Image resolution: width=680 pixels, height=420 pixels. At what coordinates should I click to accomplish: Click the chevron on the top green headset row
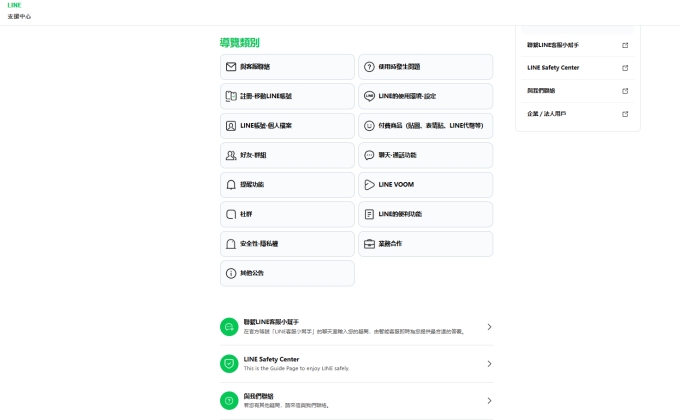tap(489, 327)
